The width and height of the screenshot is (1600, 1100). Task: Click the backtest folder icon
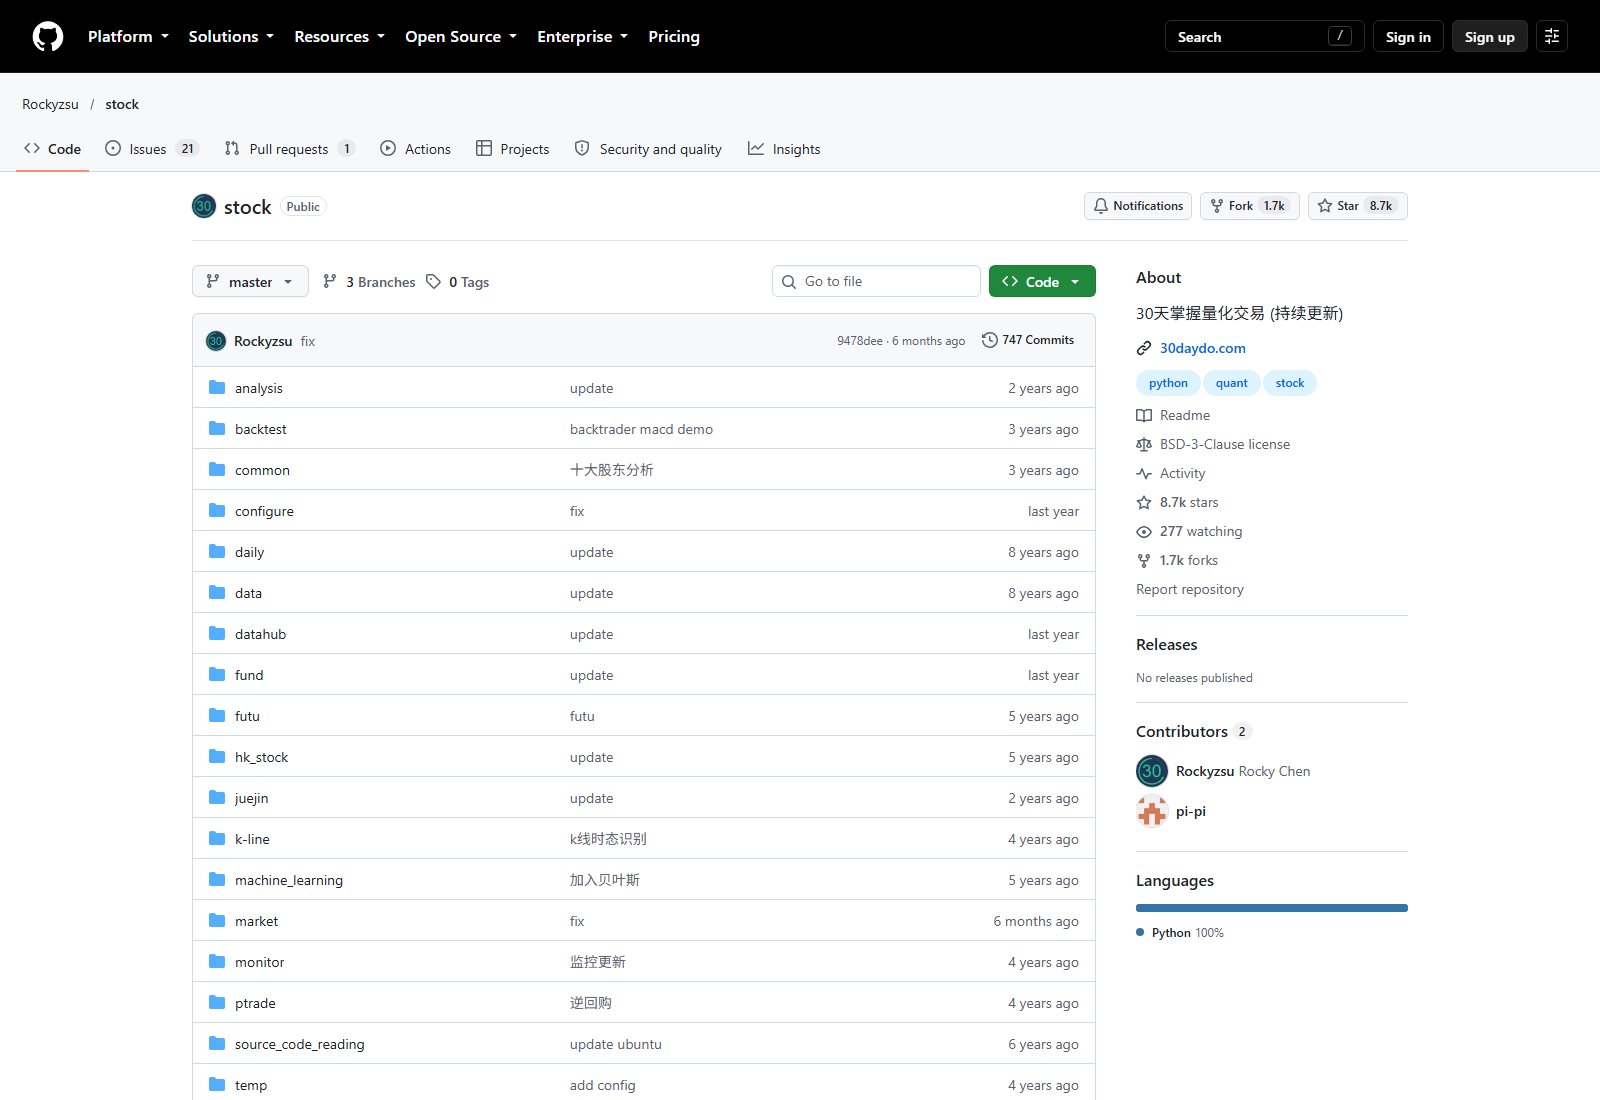[217, 429]
